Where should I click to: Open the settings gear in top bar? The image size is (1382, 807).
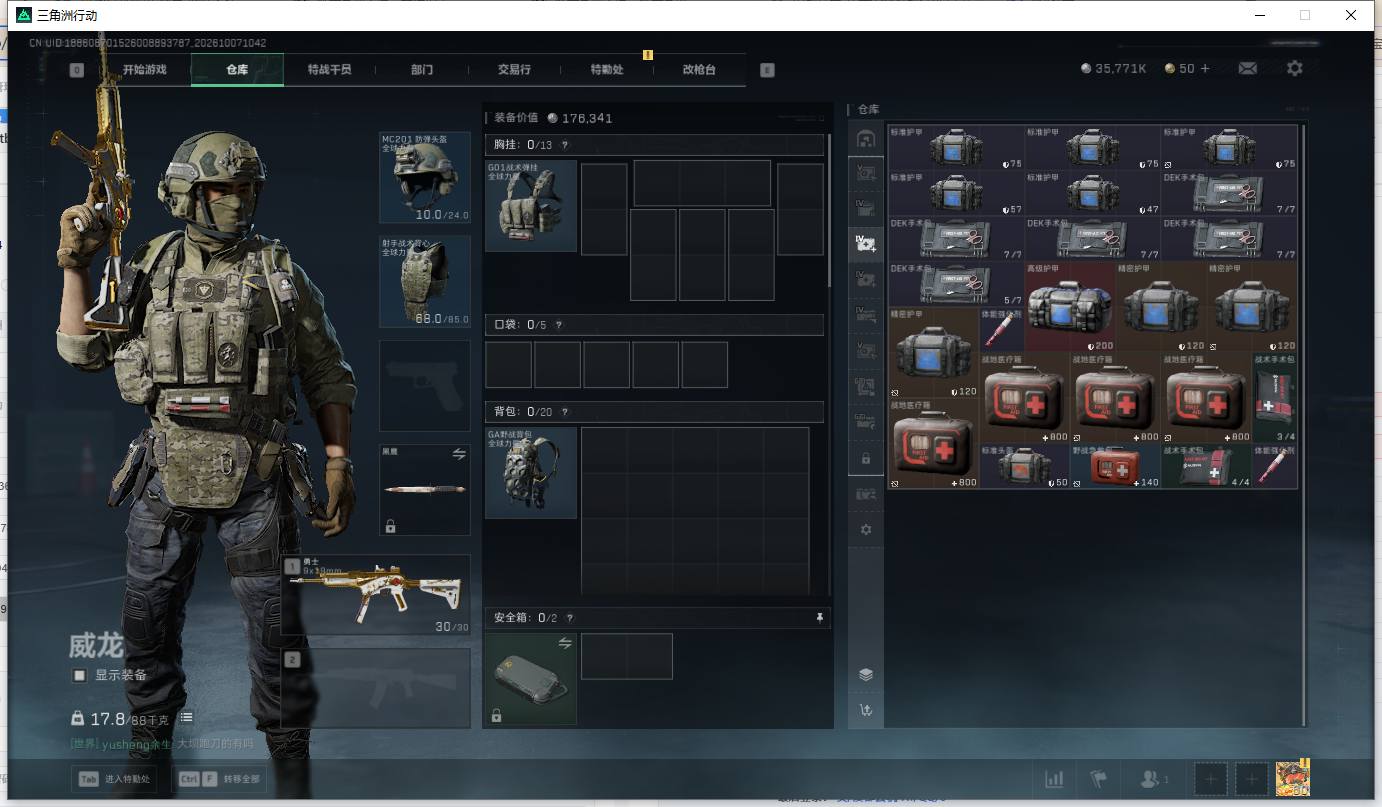[1294, 68]
